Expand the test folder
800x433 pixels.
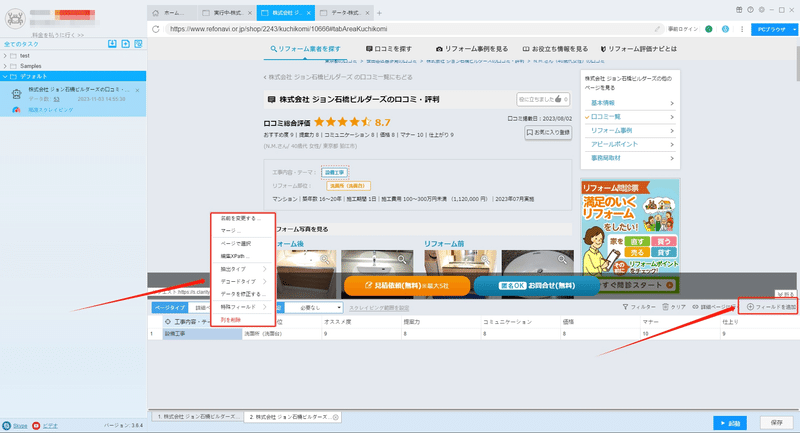pyautogui.click(x=5, y=56)
